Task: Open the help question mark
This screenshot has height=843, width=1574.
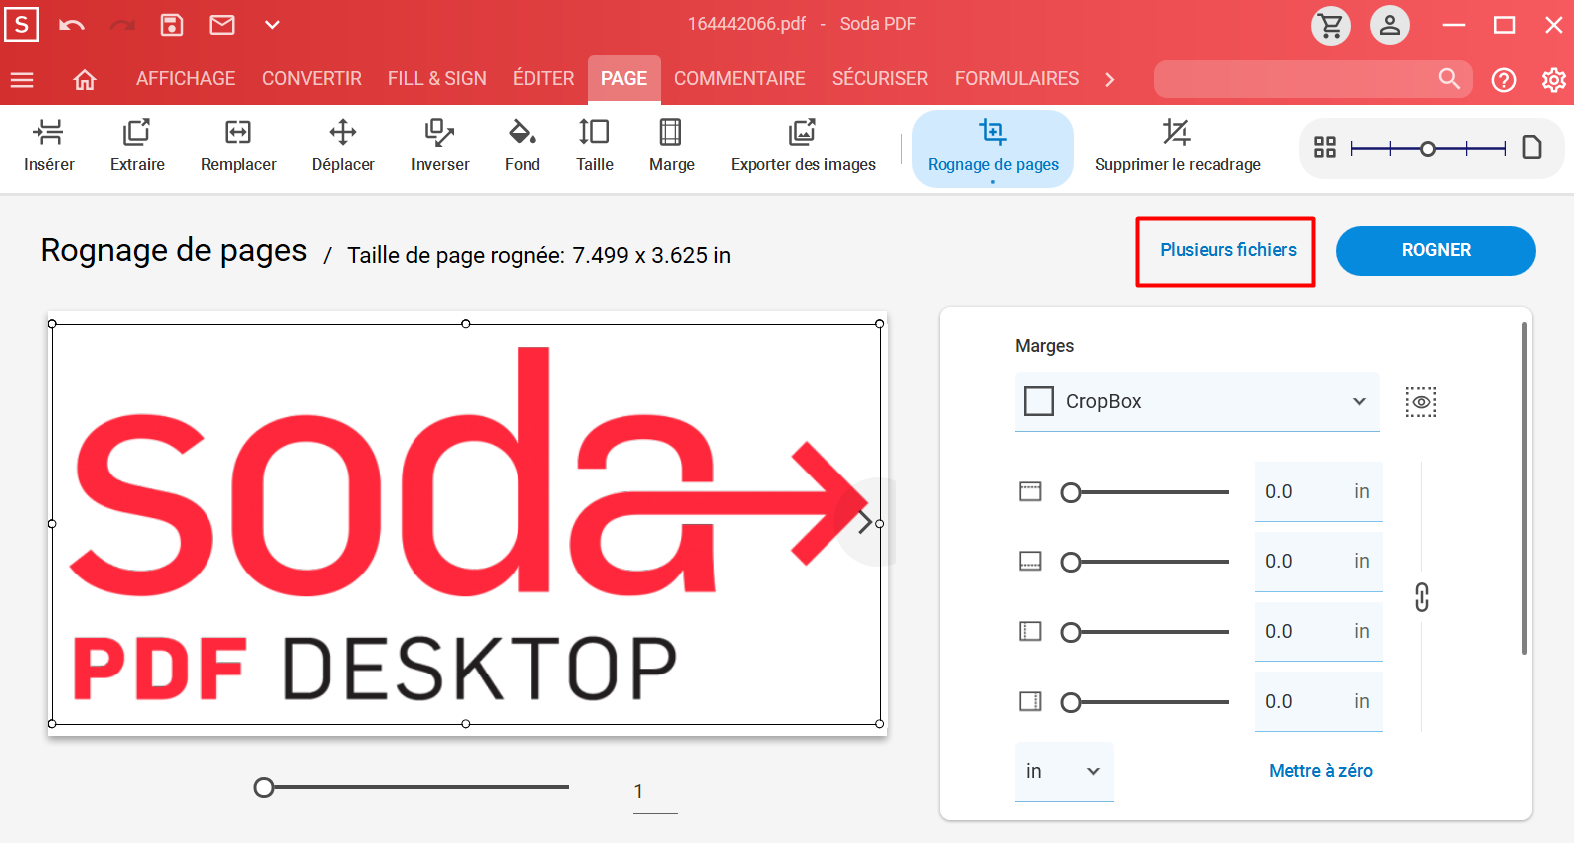Action: [1504, 80]
